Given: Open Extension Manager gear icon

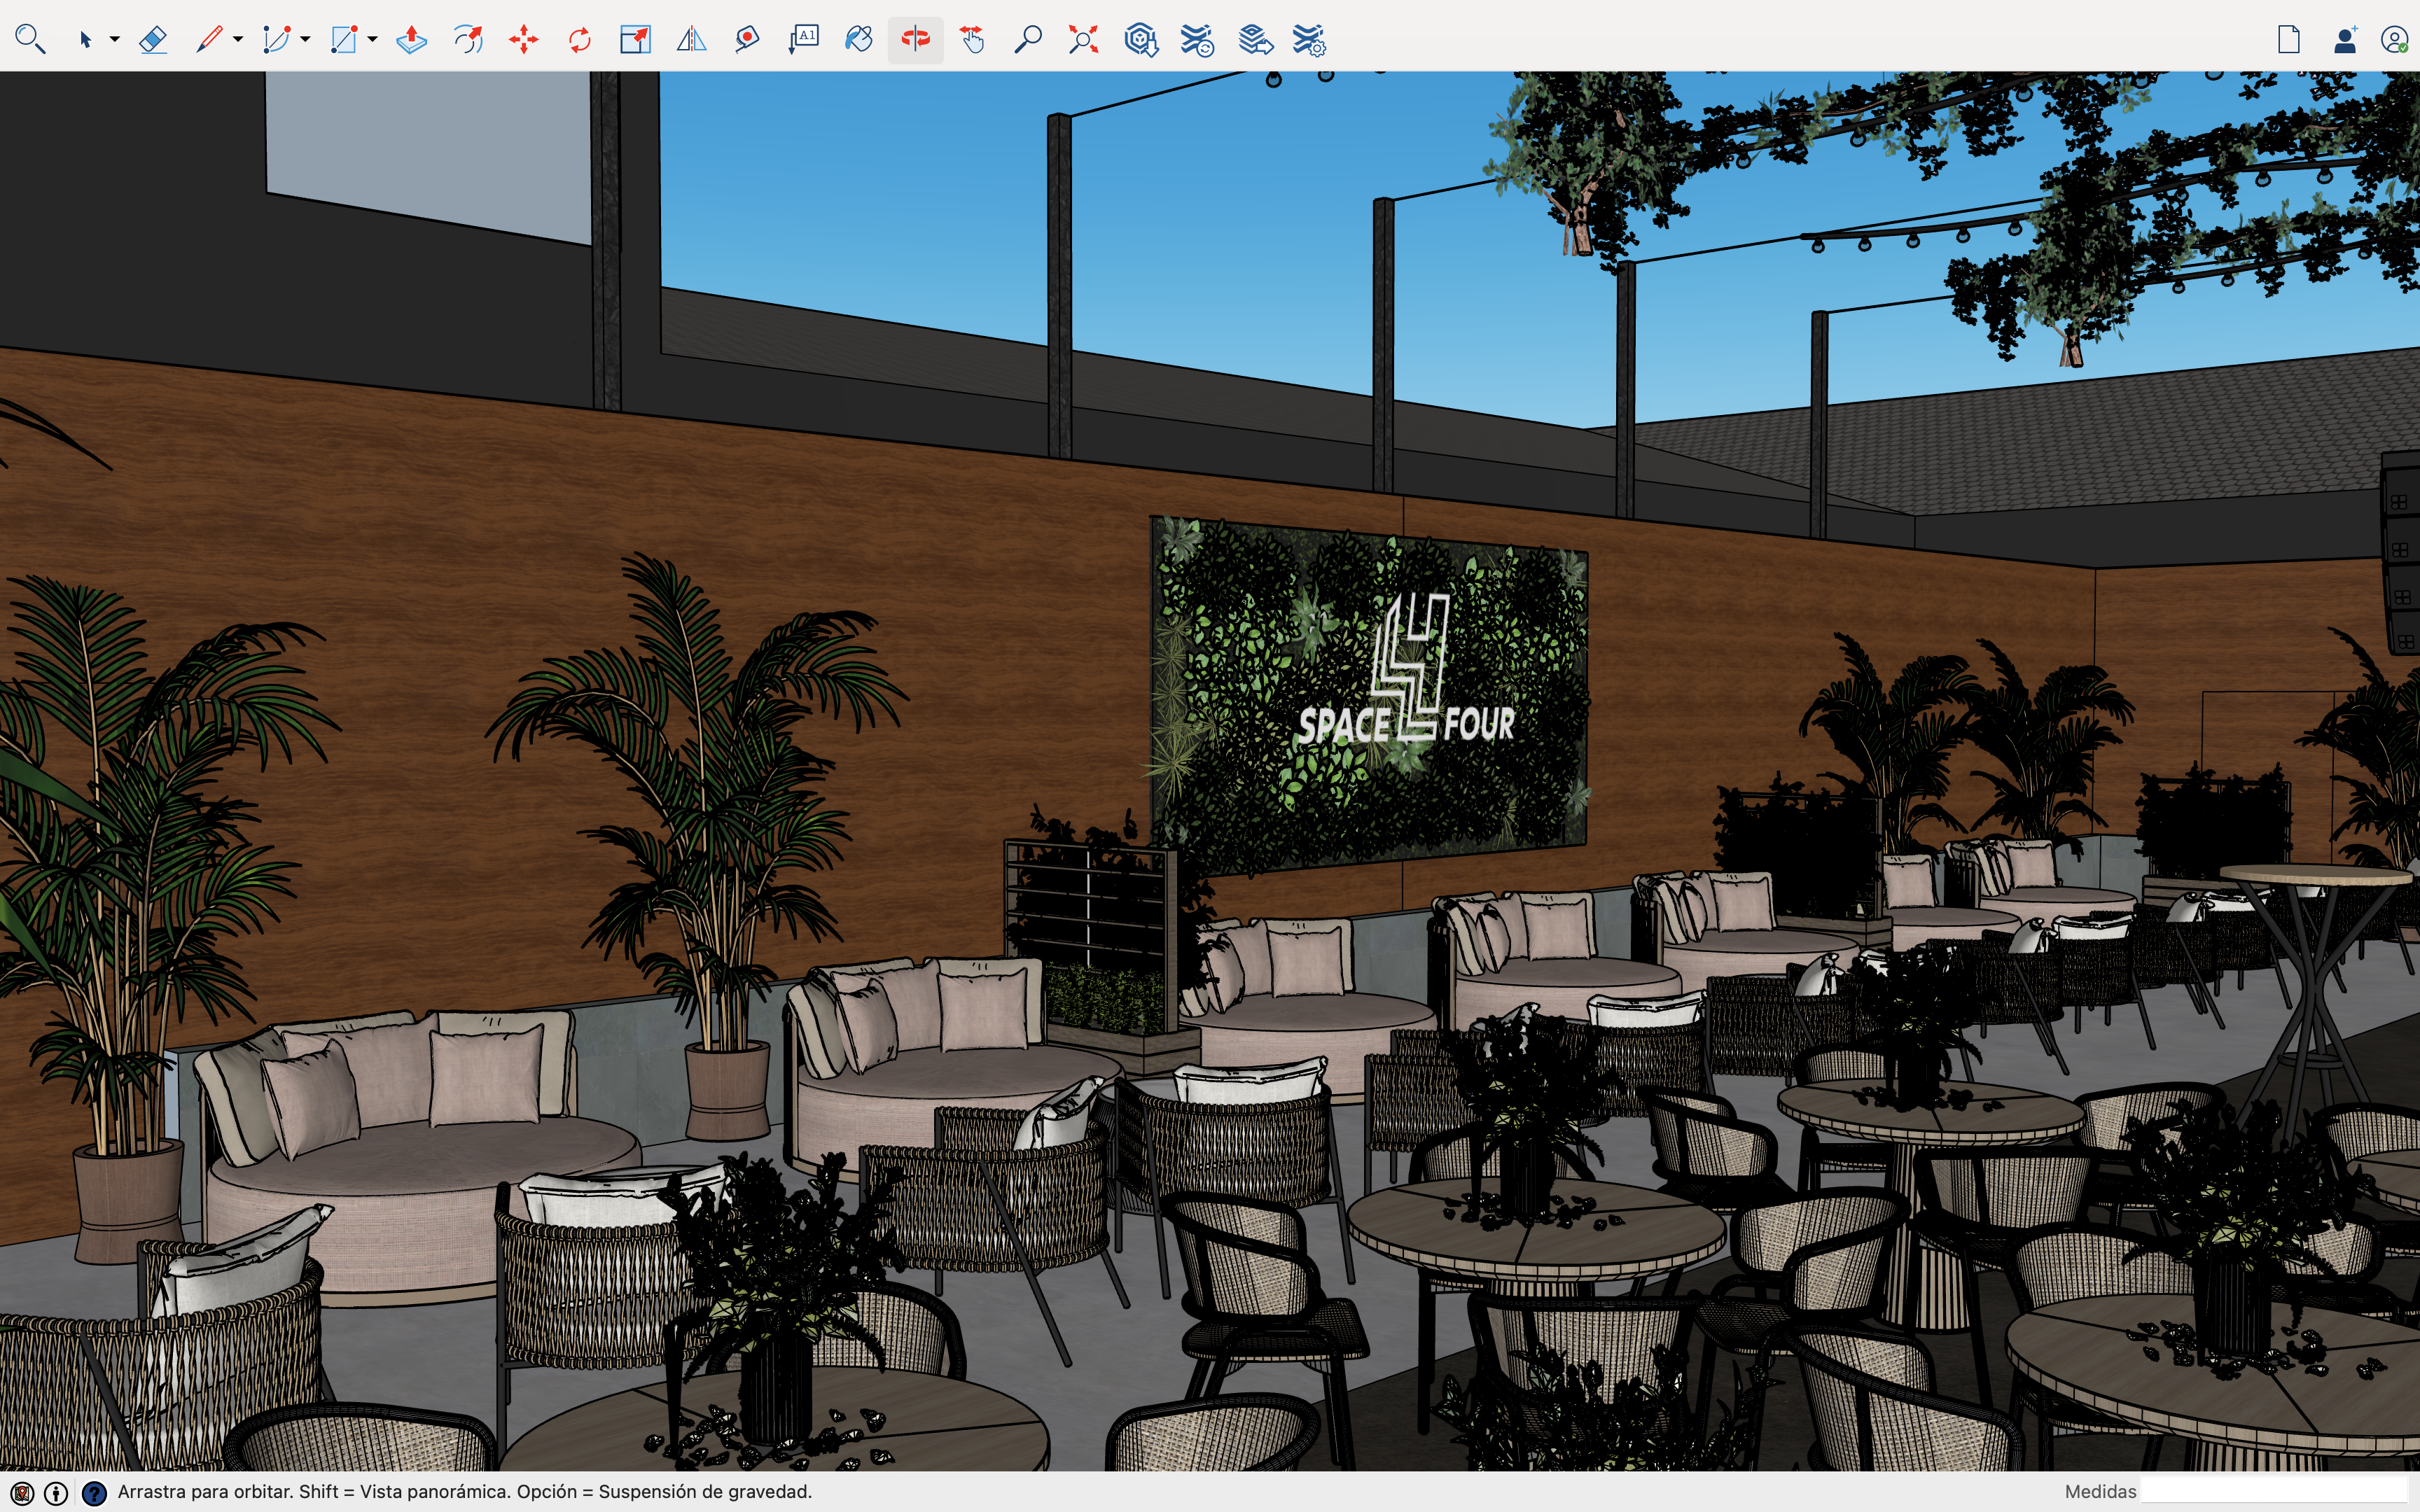Looking at the screenshot, I should tap(1309, 40).
